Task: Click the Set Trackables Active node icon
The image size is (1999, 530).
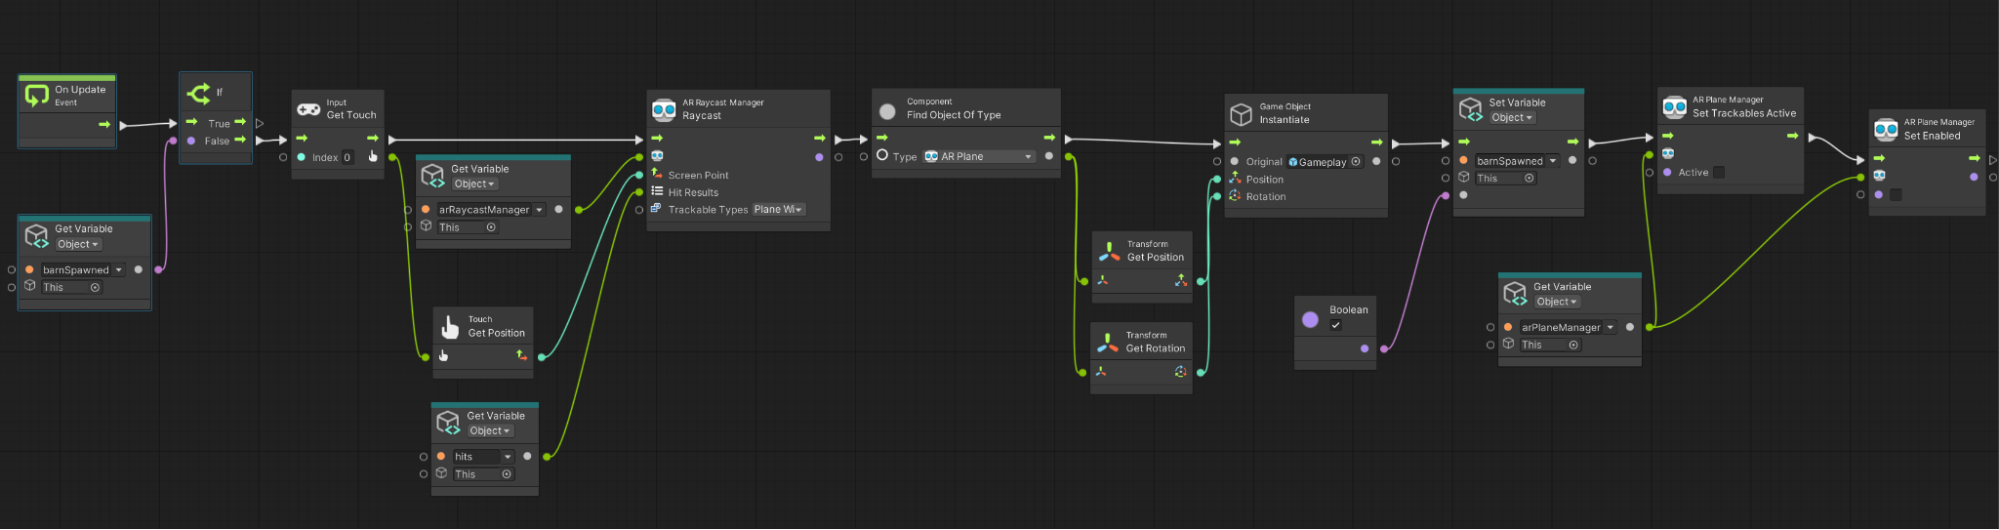Action: pos(1674,107)
